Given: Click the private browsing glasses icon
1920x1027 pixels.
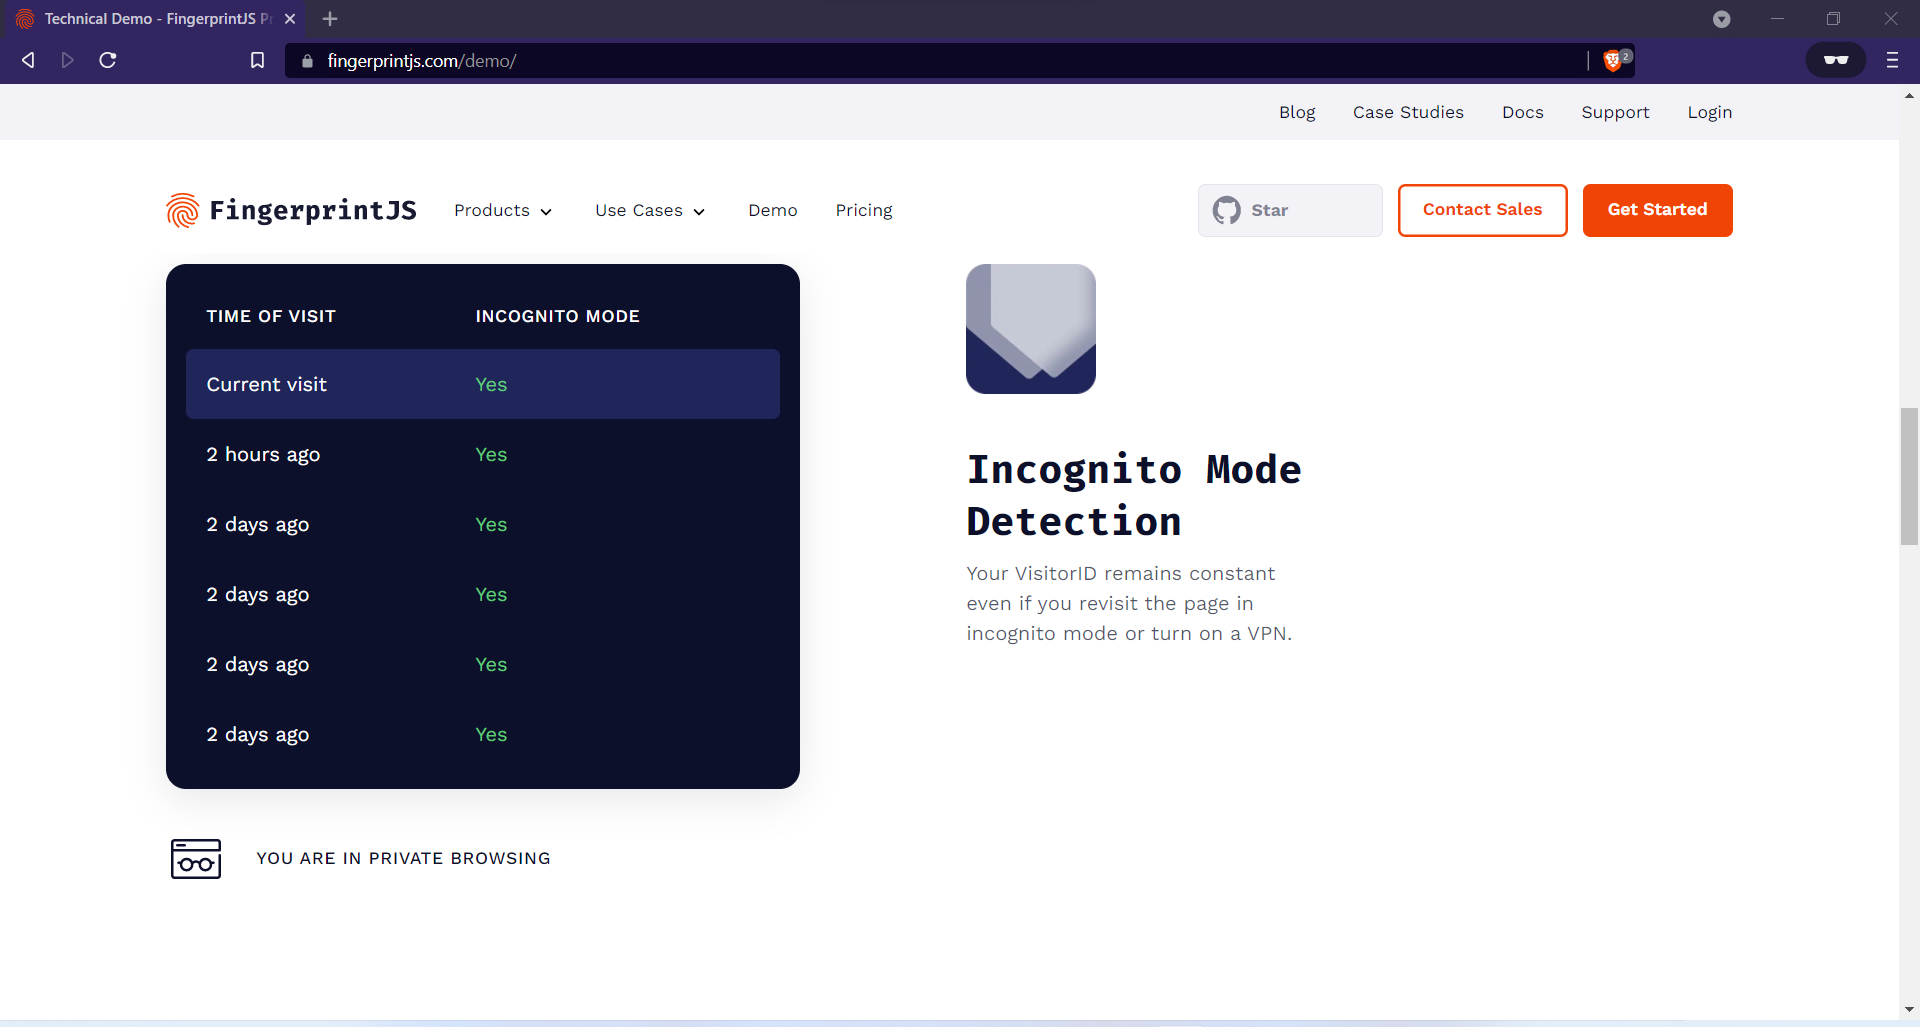Looking at the screenshot, I should pyautogui.click(x=196, y=859).
